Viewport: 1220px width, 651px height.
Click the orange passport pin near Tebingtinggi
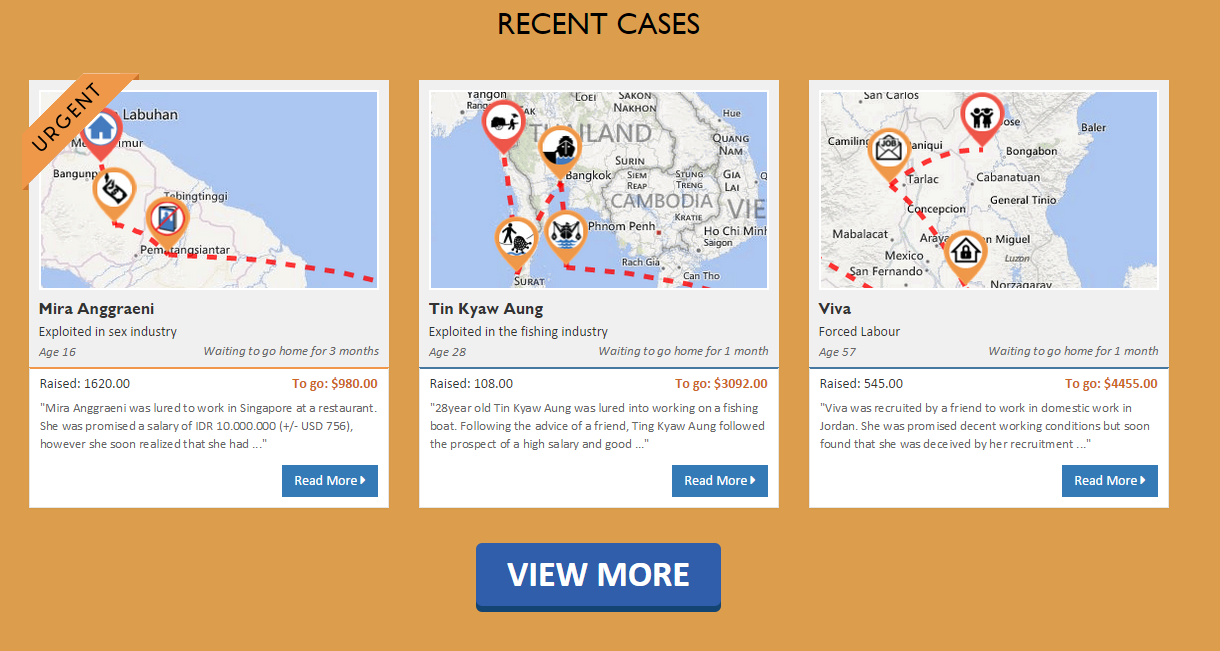coord(166,220)
